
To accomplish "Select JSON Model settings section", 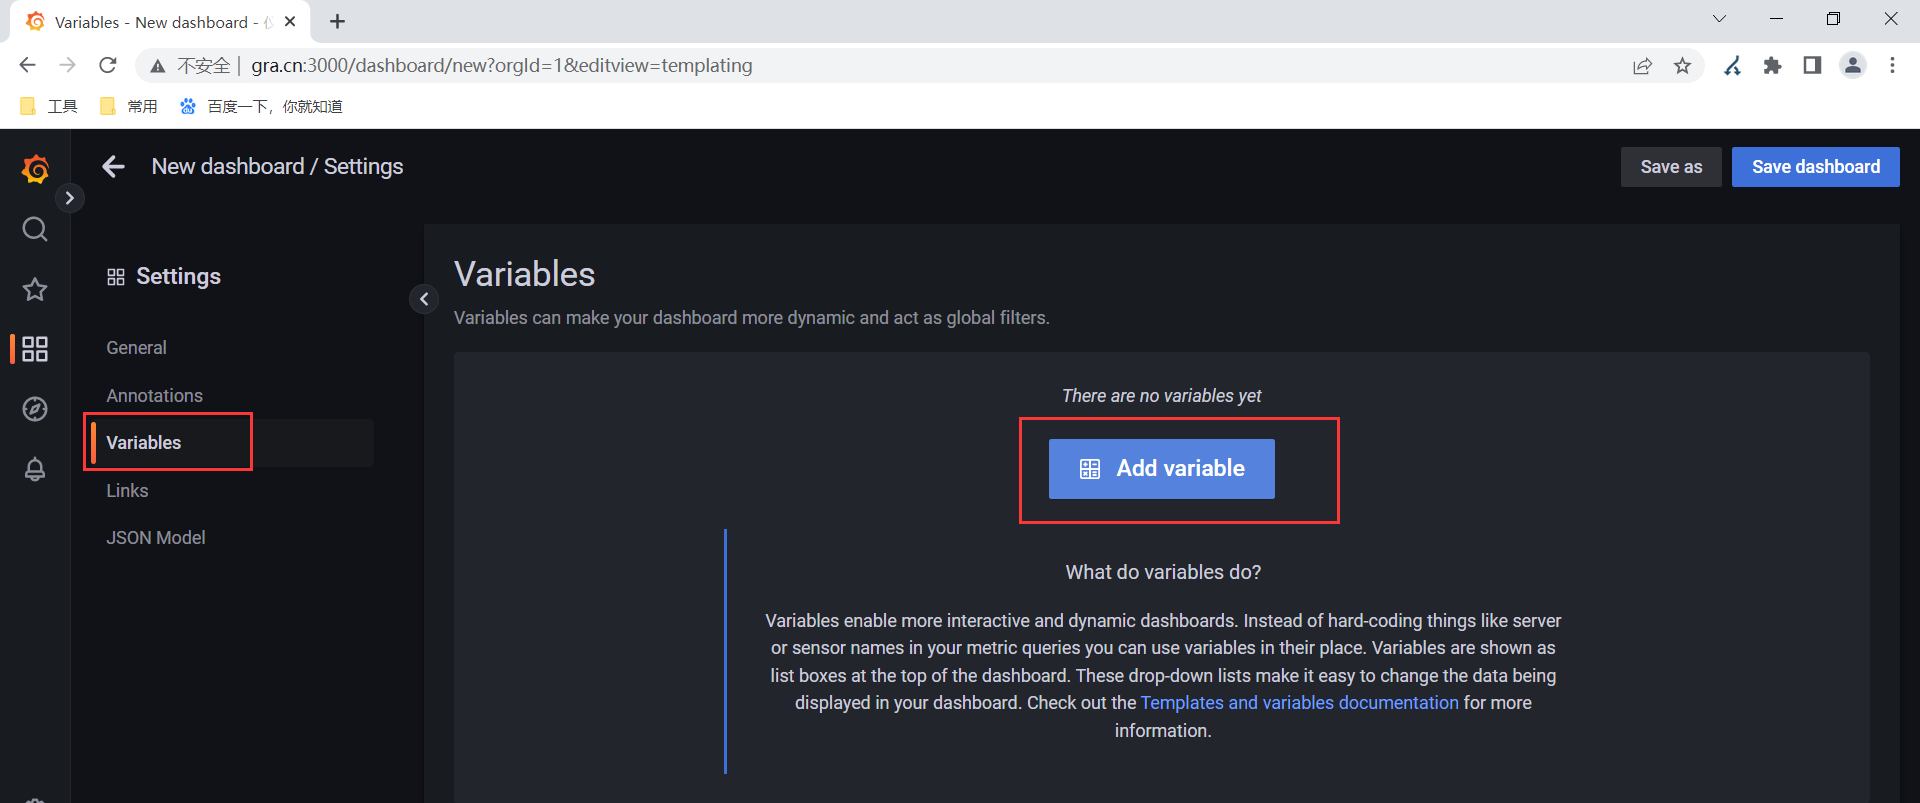I will 156,538.
